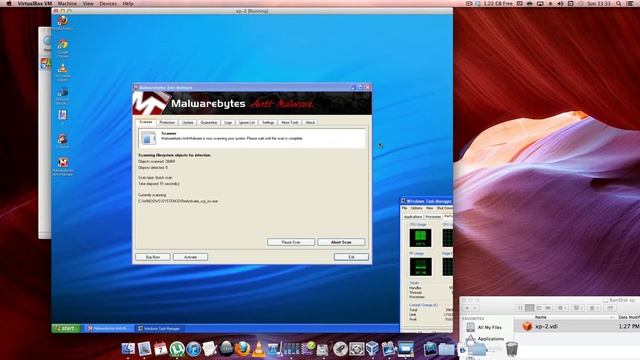
Task: Open Microsoft Security desktop icon
Action: [x=62, y=96]
